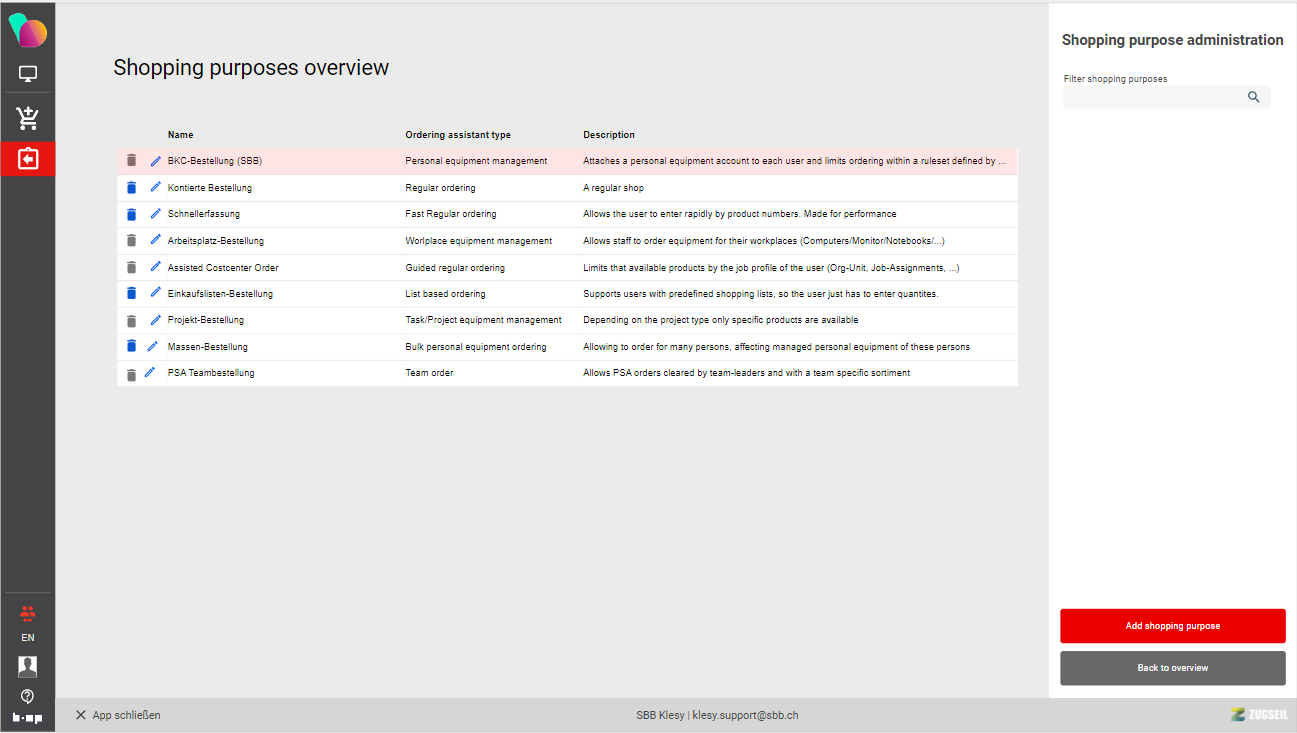Edit the PSA Teambestellung entry
The height and width of the screenshot is (733, 1297).
(150, 372)
